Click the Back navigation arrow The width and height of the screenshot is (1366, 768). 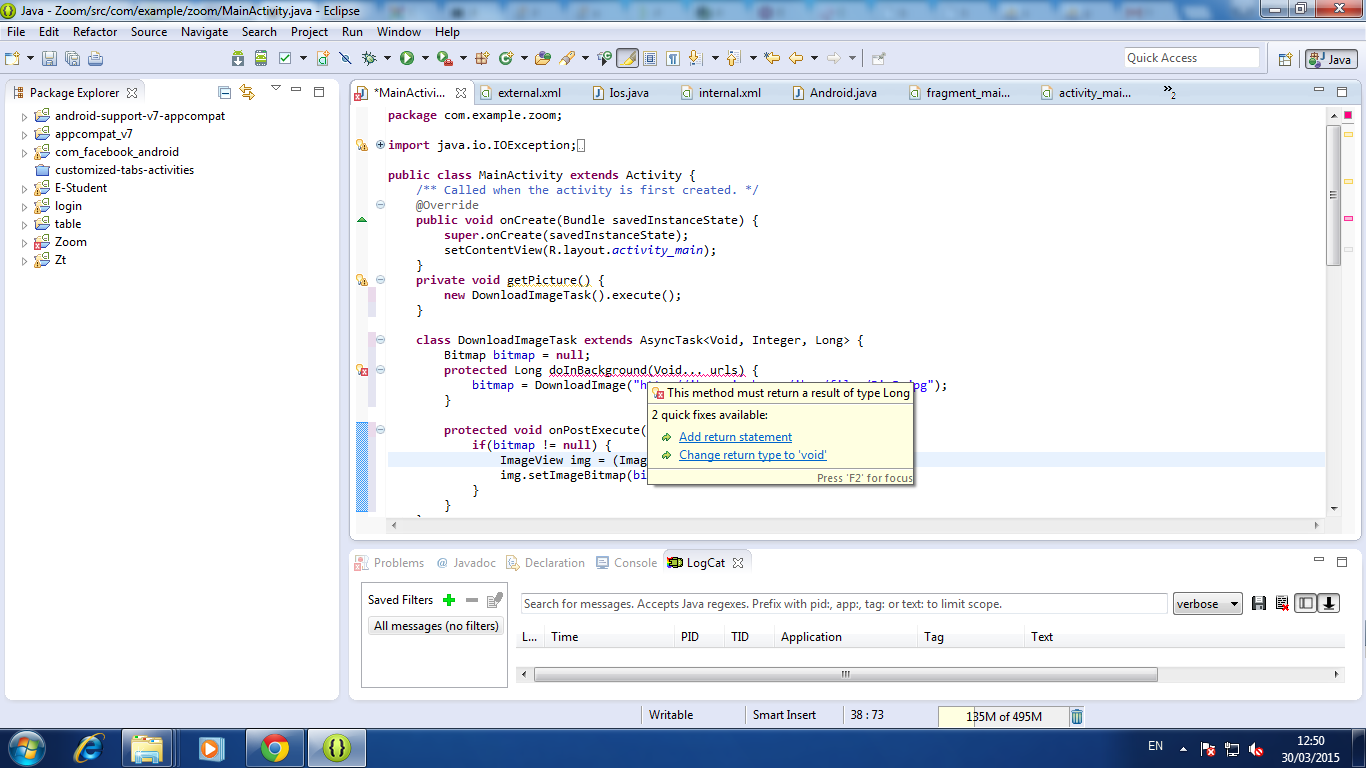point(796,59)
